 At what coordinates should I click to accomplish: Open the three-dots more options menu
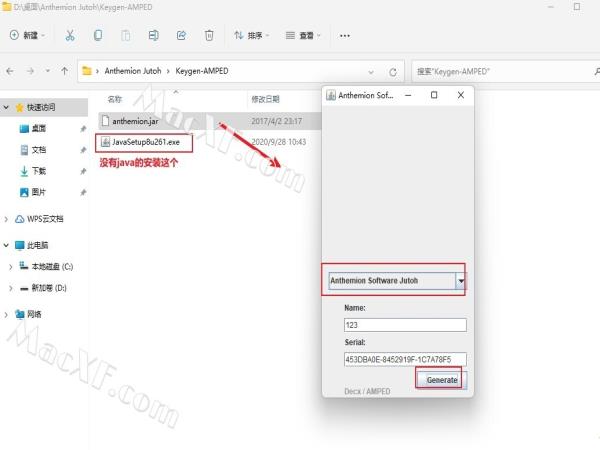pos(345,36)
